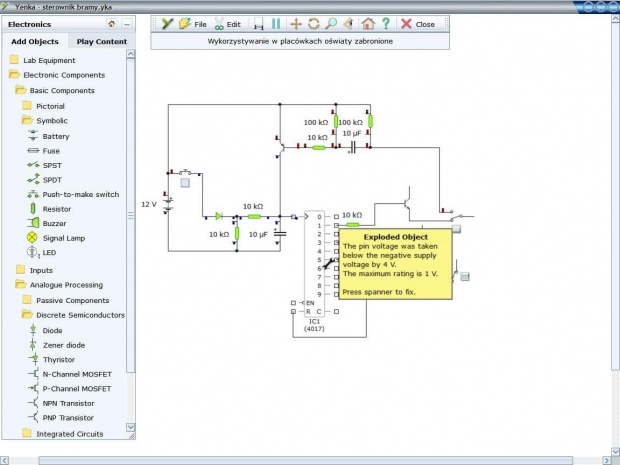
Task: Collapse the Analogue Processing folder
Action: pos(59,285)
